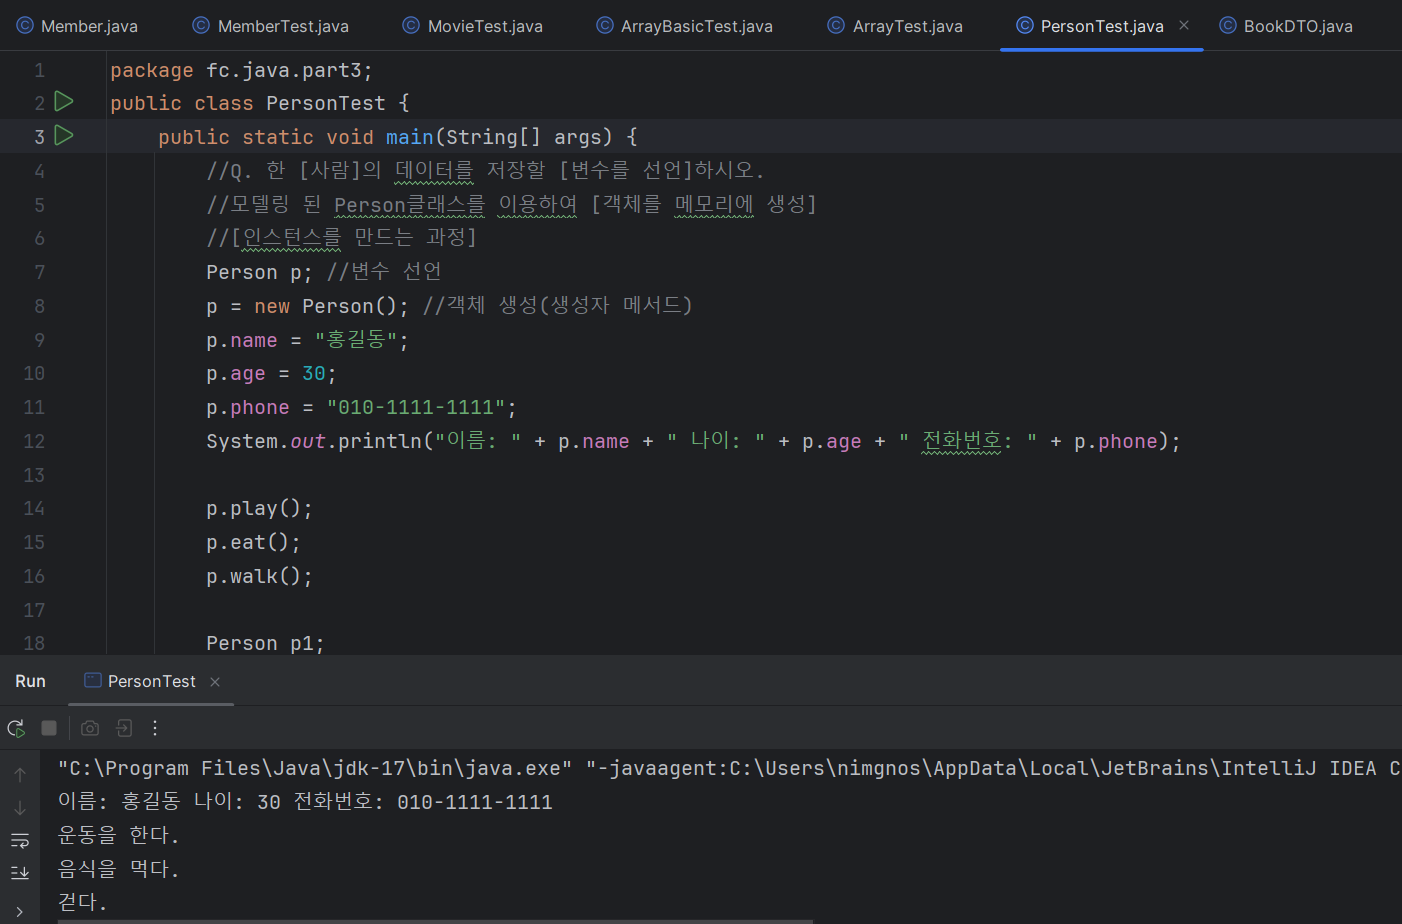1402x924 pixels.
Task: Switch to the Member.java tab
Action: coord(77,26)
